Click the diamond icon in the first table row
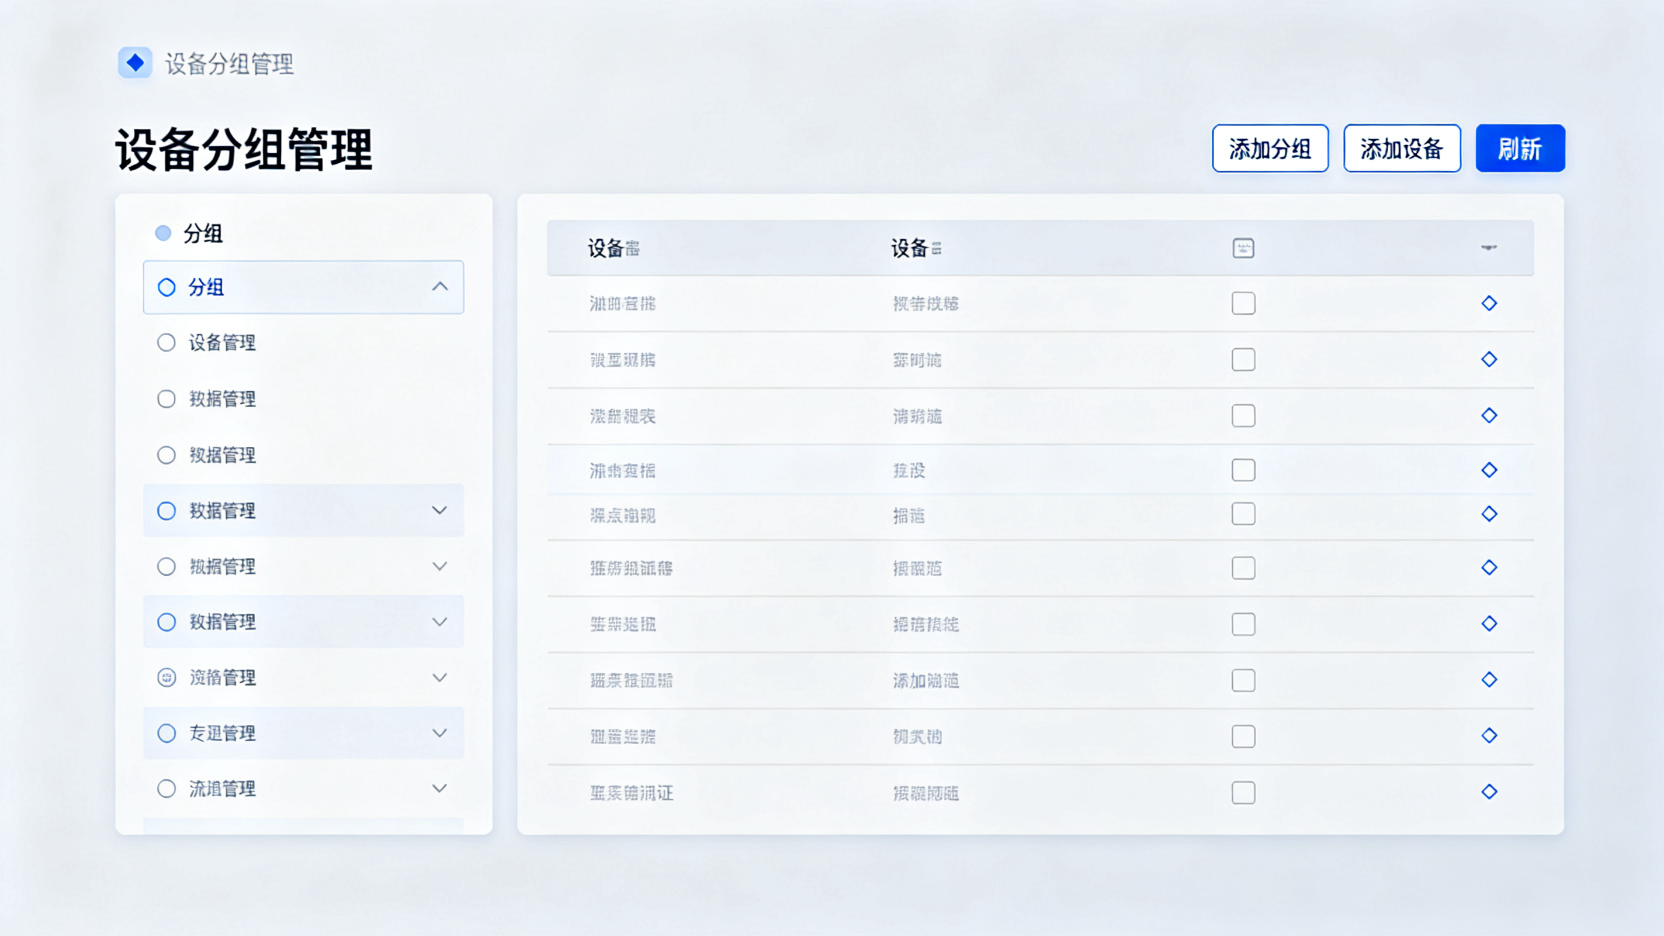Image resolution: width=1664 pixels, height=936 pixels. (x=1489, y=303)
